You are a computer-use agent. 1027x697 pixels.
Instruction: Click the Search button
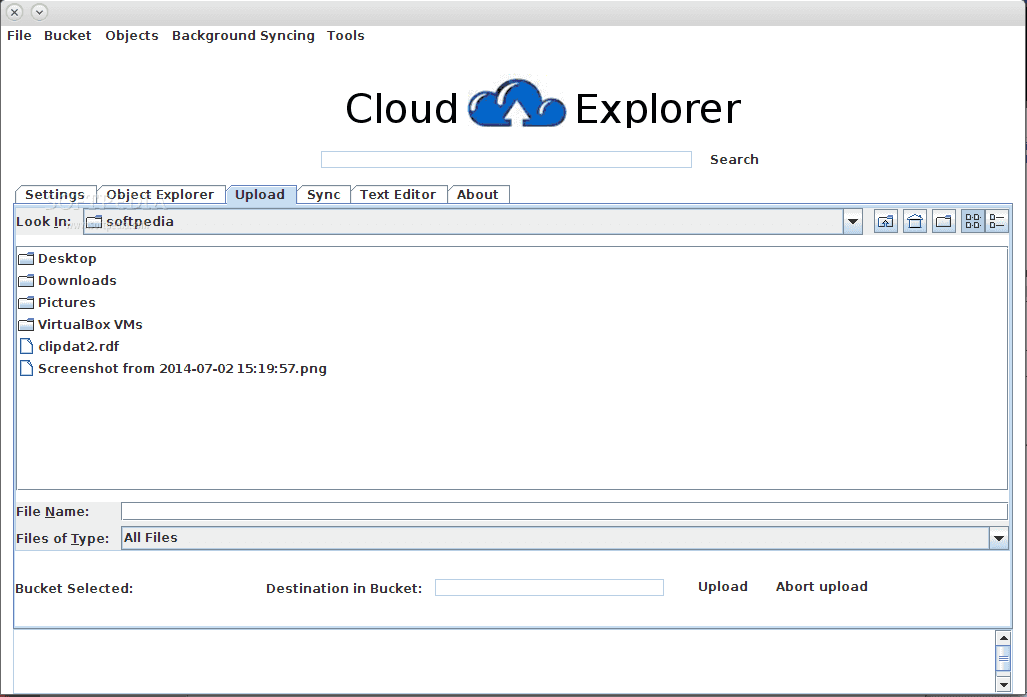click(734, 159)
